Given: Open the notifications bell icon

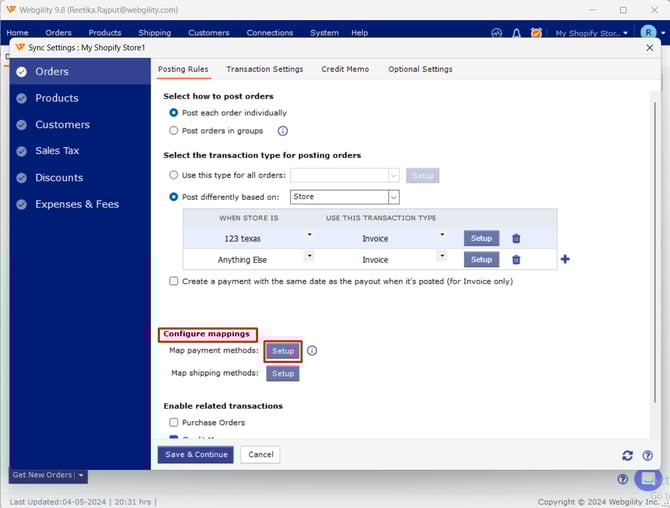Looking at the screenshot, I should [517, 33].
